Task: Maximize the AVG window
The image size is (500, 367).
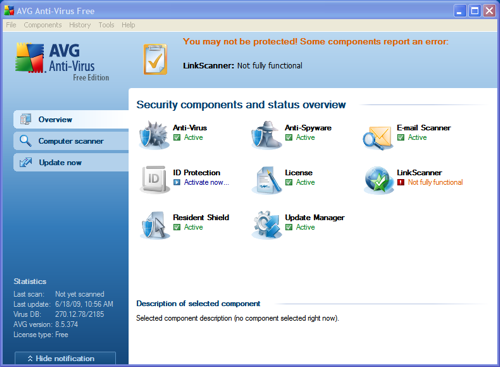Action: pyautogui.click(x=475, y=11)
